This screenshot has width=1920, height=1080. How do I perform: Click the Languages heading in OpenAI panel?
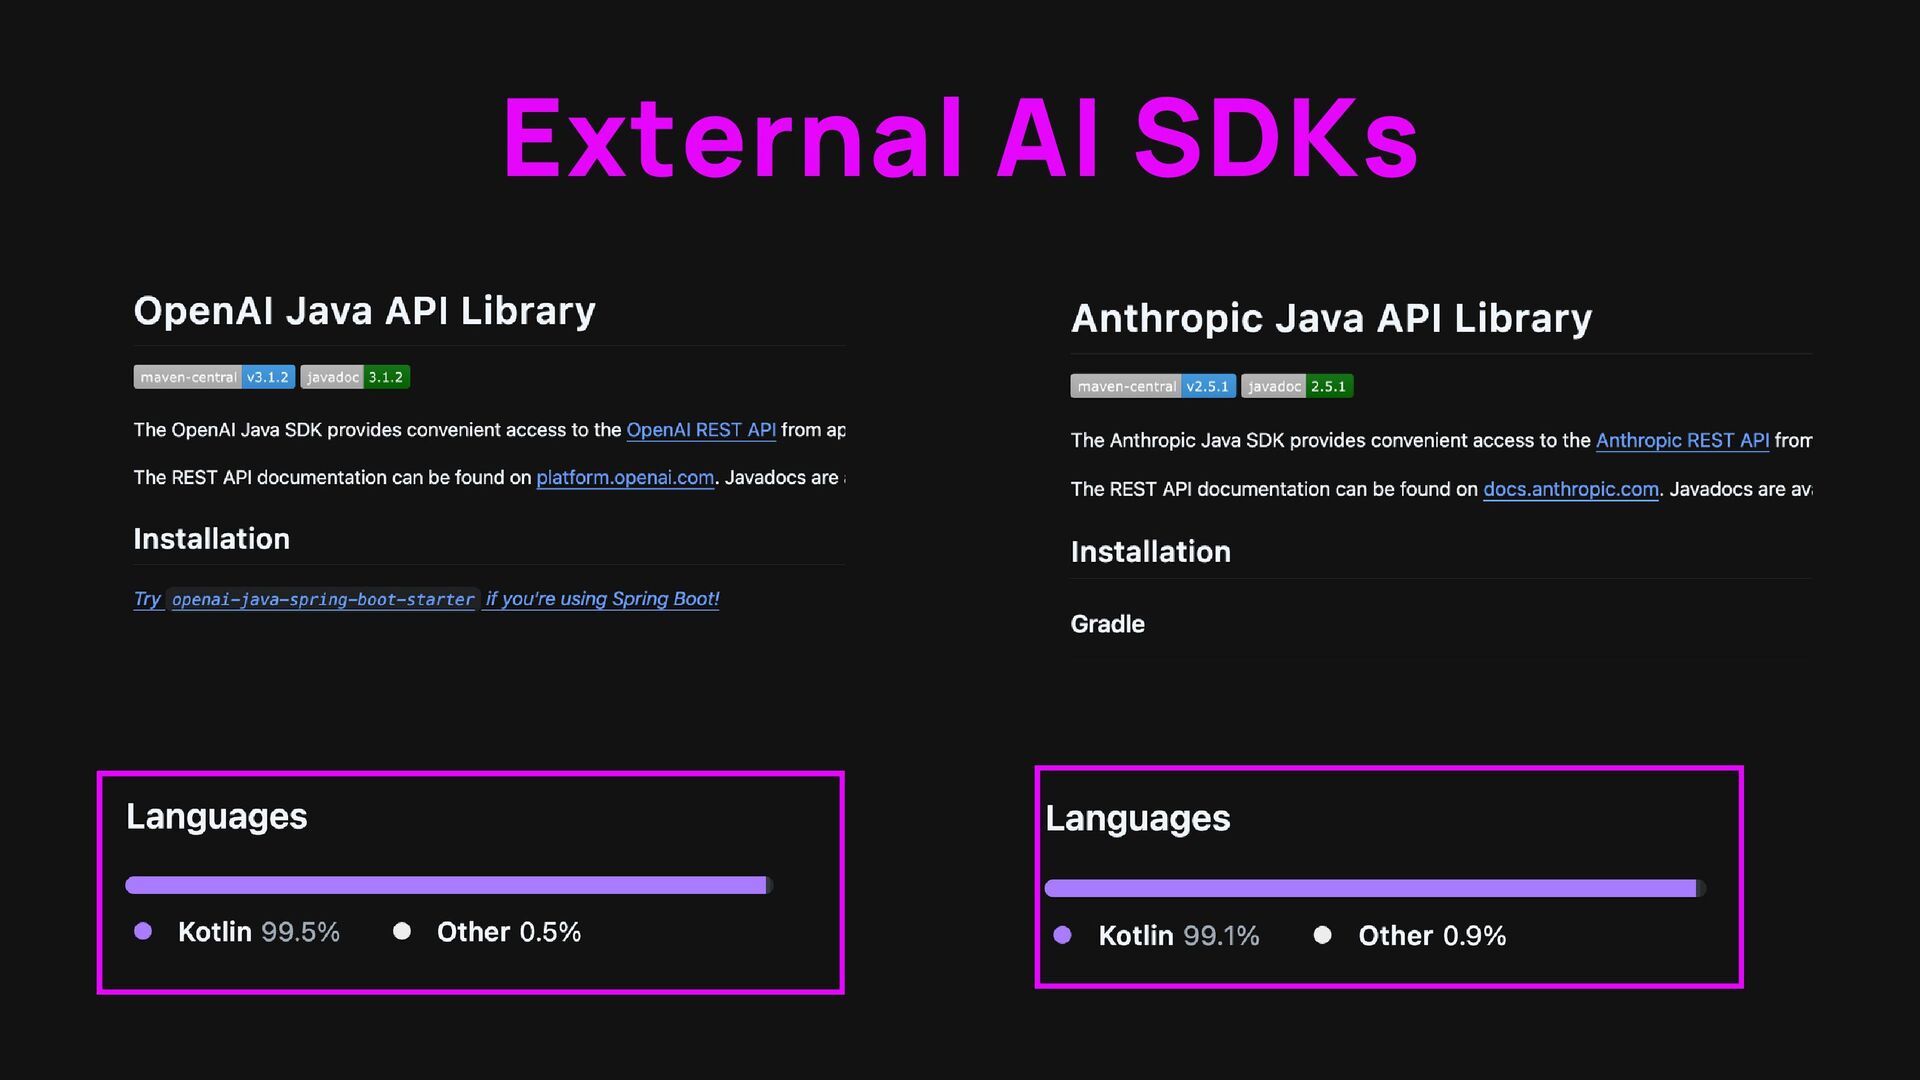pos(217,817)
